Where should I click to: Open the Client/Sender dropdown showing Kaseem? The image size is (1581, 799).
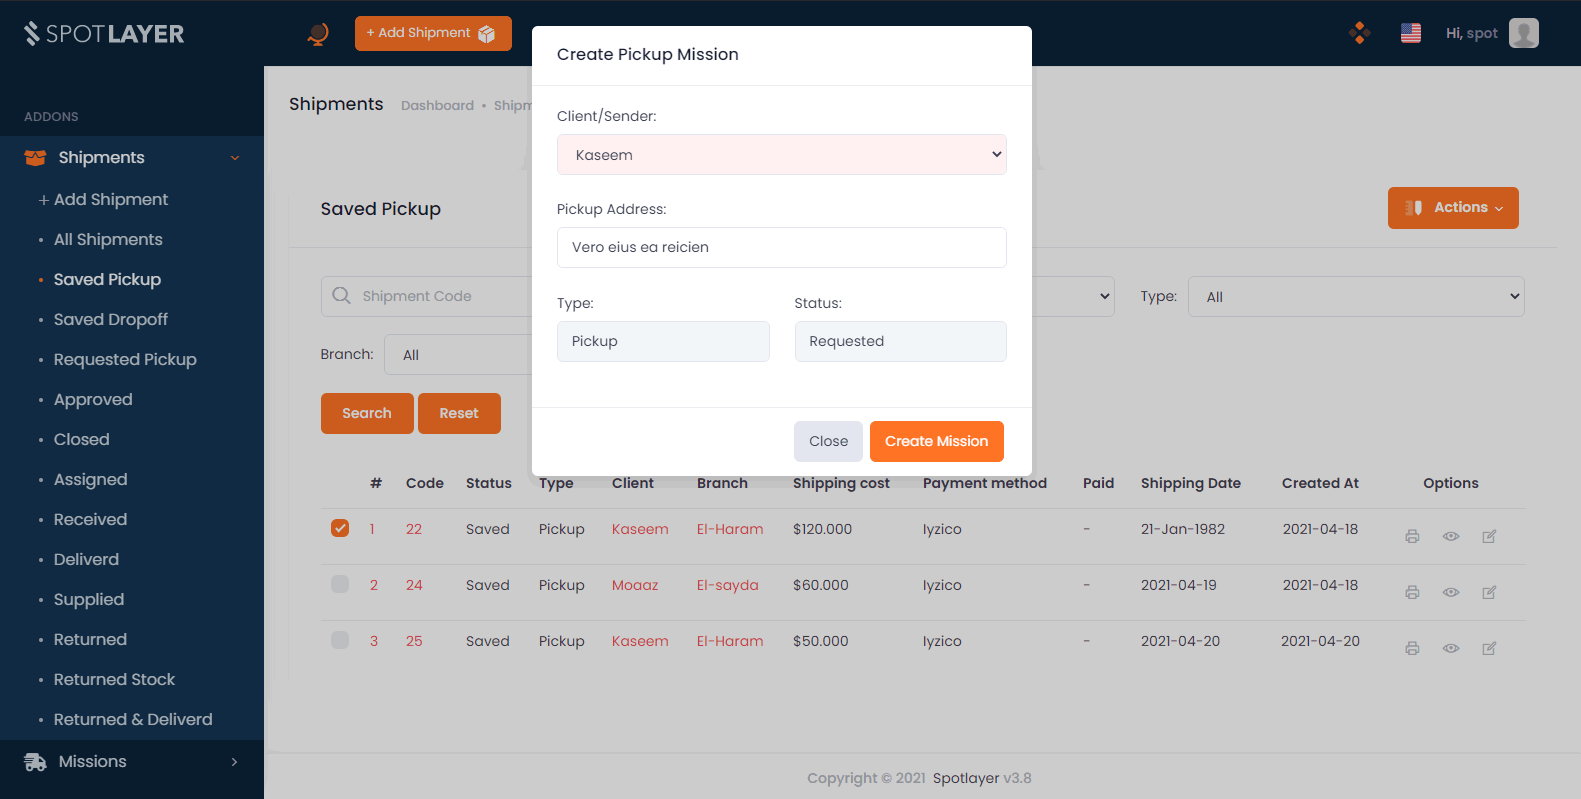pyautogui.click(x=782, y=155)
